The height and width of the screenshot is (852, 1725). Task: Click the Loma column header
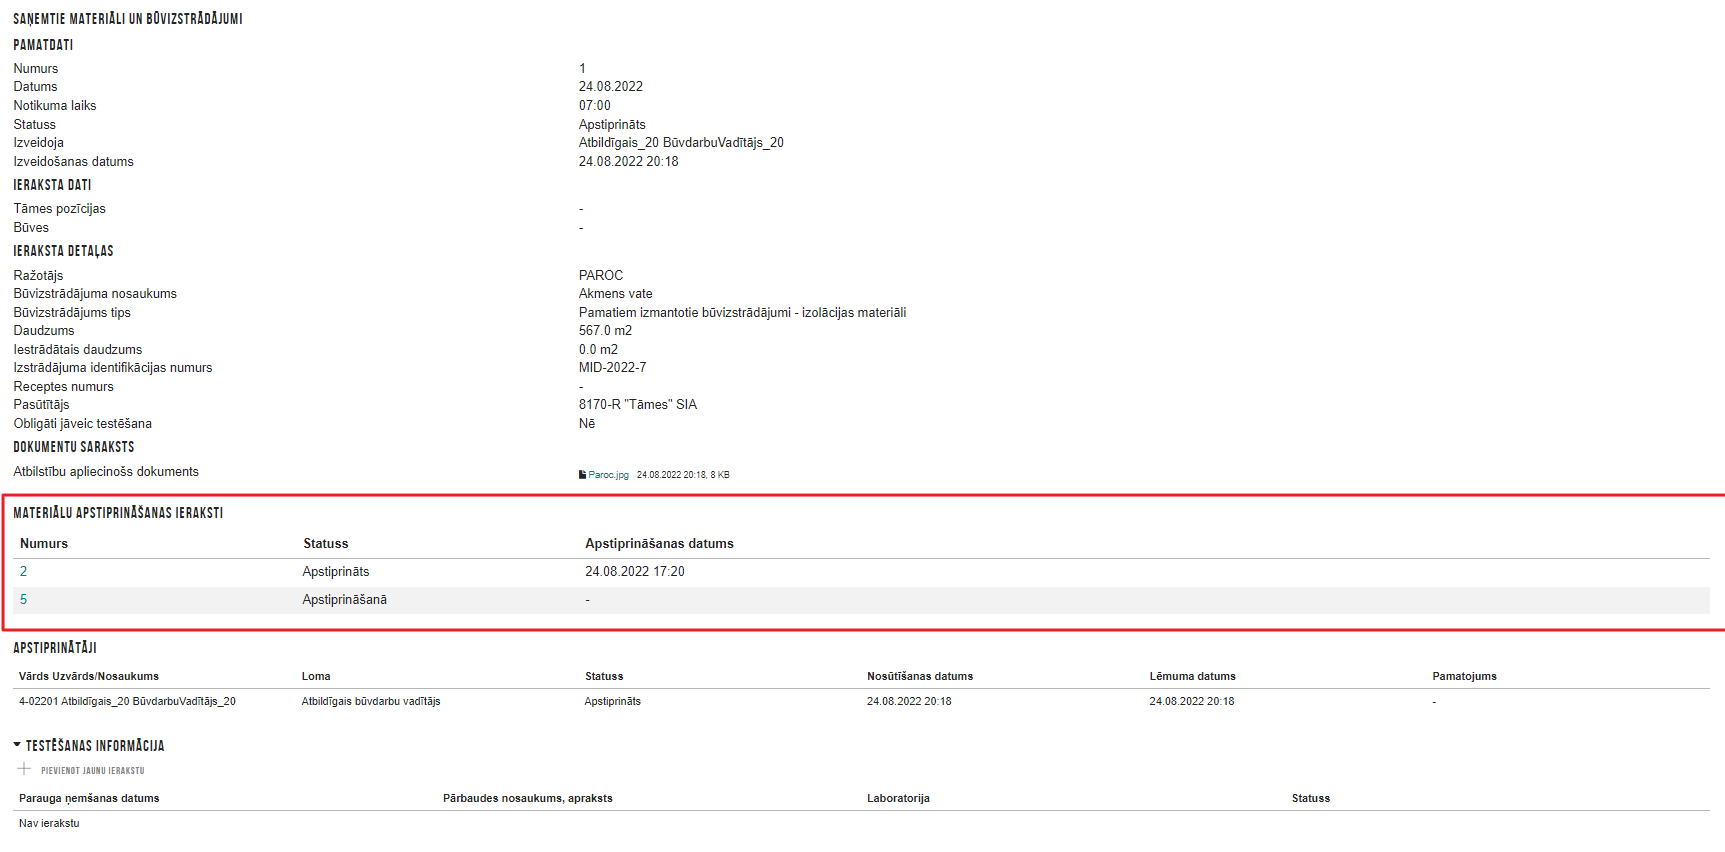tap(316, 677)
